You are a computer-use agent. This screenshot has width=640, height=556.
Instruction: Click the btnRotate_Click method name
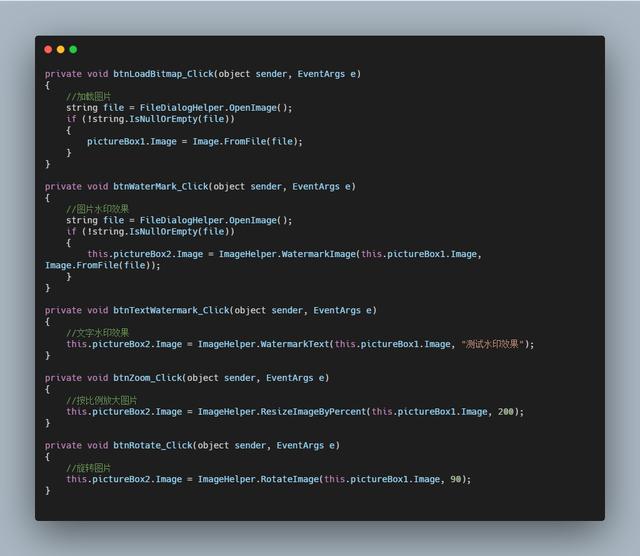tap(153, 445)
